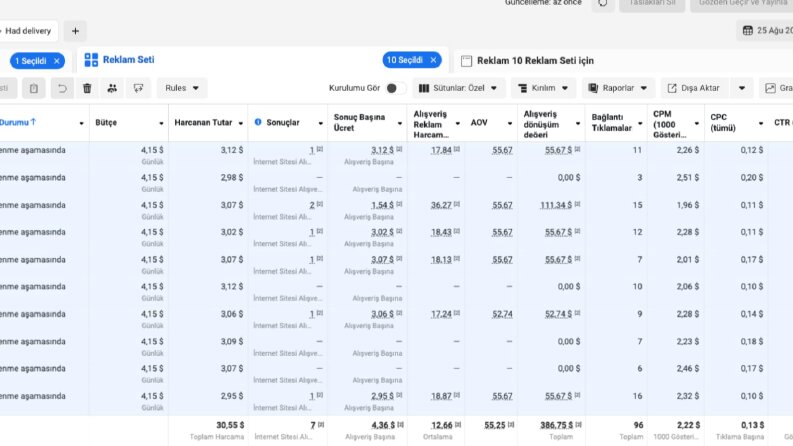
Task: Click the 36,27 ROAS value
Action: pyautogui.click(x=441, y=205)
